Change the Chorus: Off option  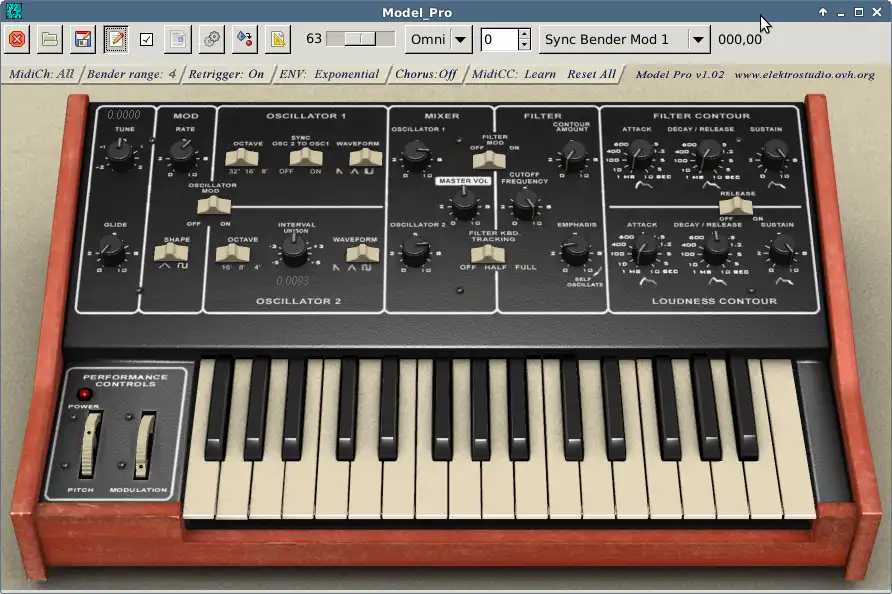pos(426,75)
